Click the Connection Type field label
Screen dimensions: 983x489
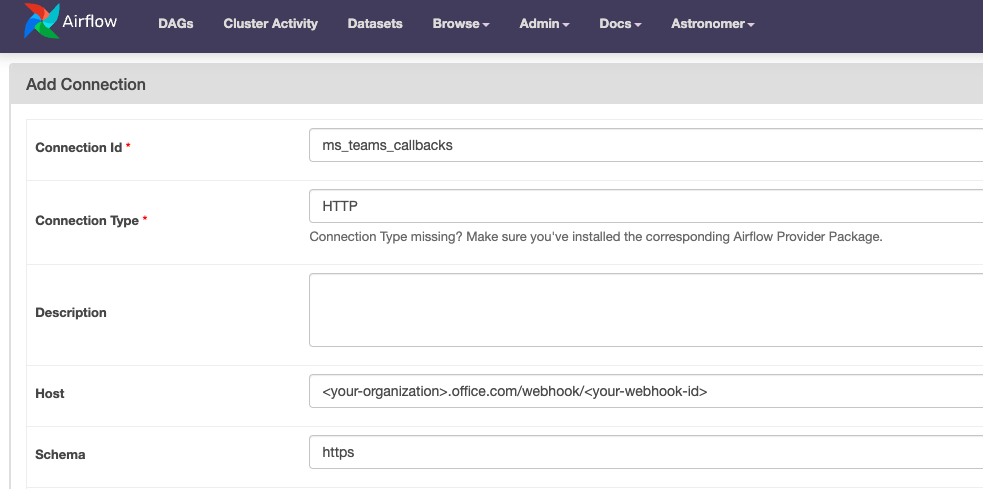tap(86, 220)
